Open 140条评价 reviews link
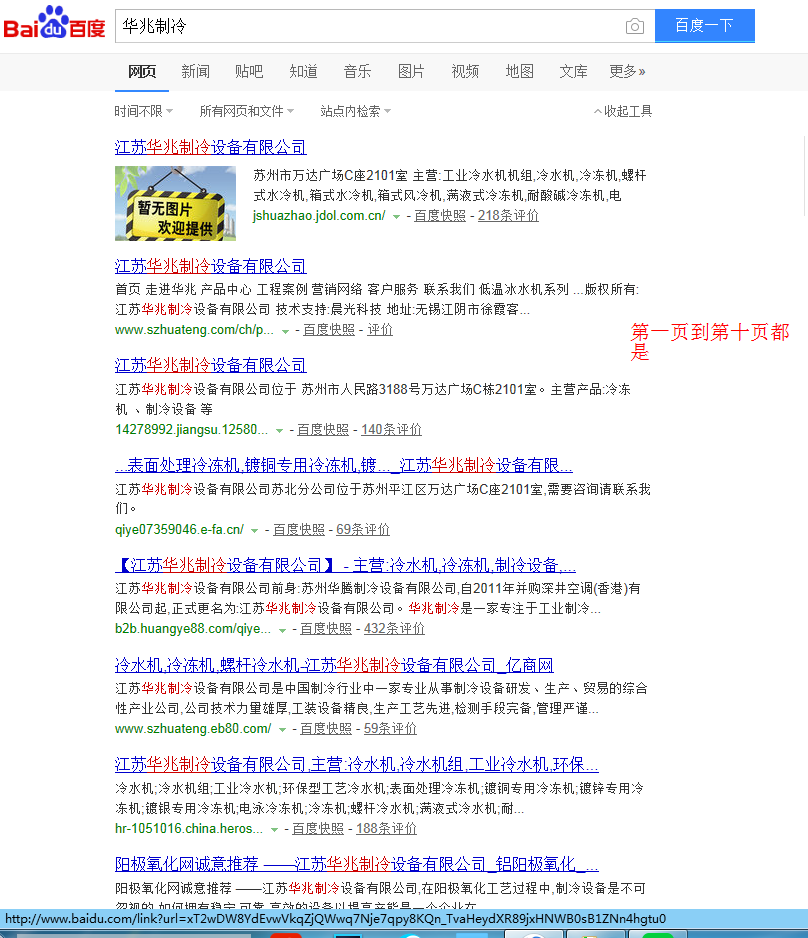Screen dimensions: 808x938 391,430
